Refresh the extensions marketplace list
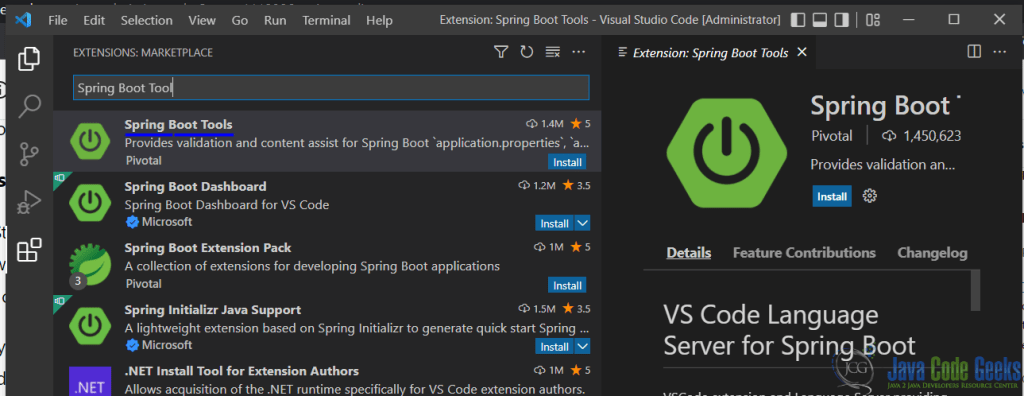 527,52
